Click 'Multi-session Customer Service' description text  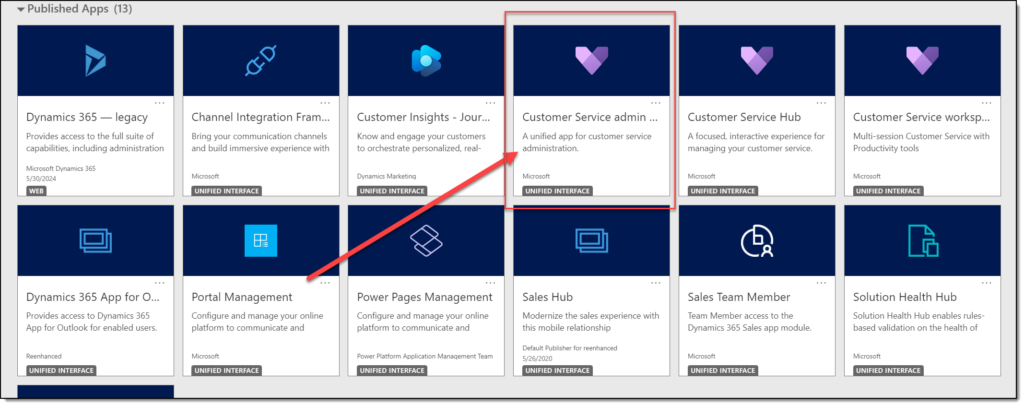click(922, 142)
